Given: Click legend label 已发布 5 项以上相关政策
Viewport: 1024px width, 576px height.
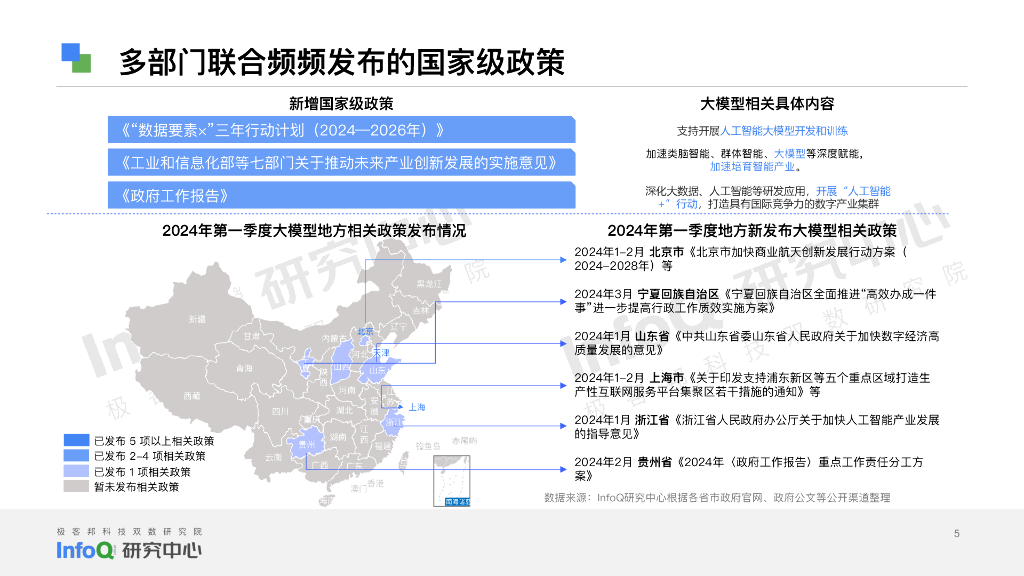Looking at the screenshot, I should [x=154, y=441].
